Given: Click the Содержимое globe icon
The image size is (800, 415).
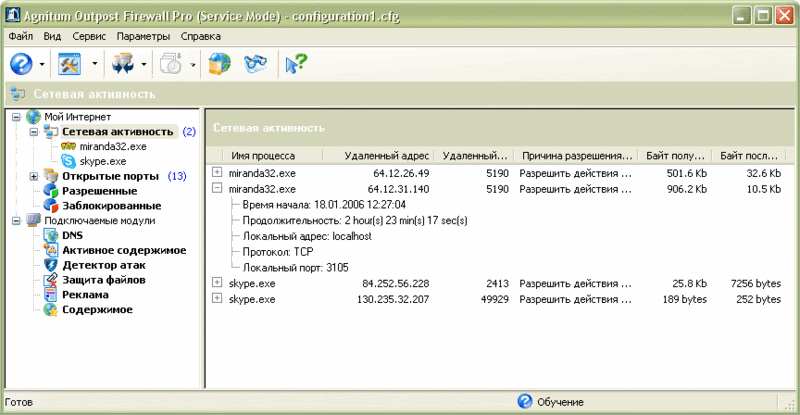Looking at the screenshot, I should tap(51, 309).
